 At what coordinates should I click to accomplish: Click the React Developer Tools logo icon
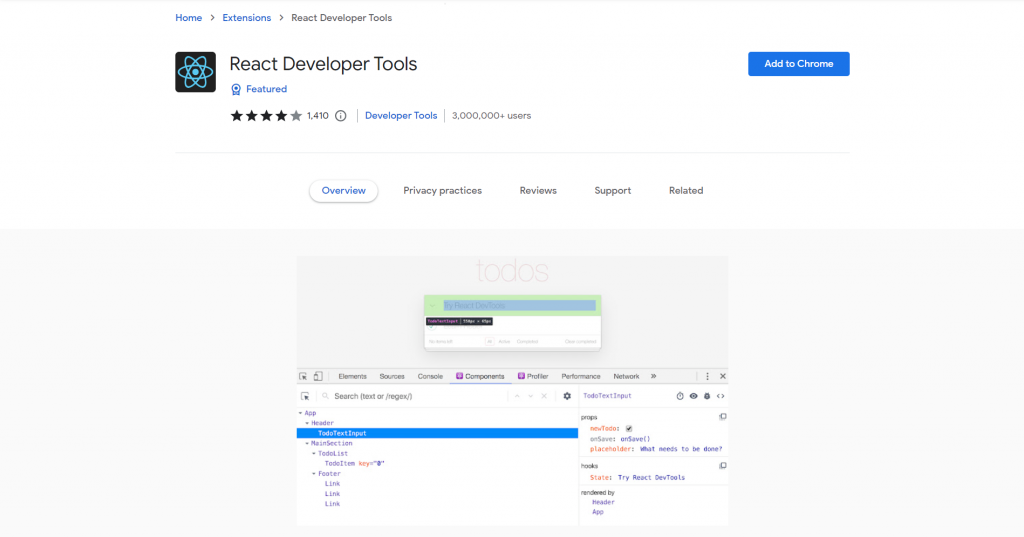tap(195, 72)
